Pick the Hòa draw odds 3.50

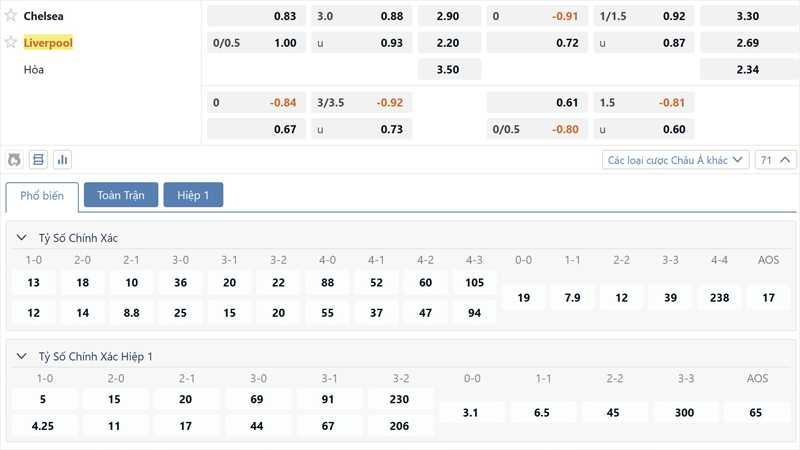(449, 70)
